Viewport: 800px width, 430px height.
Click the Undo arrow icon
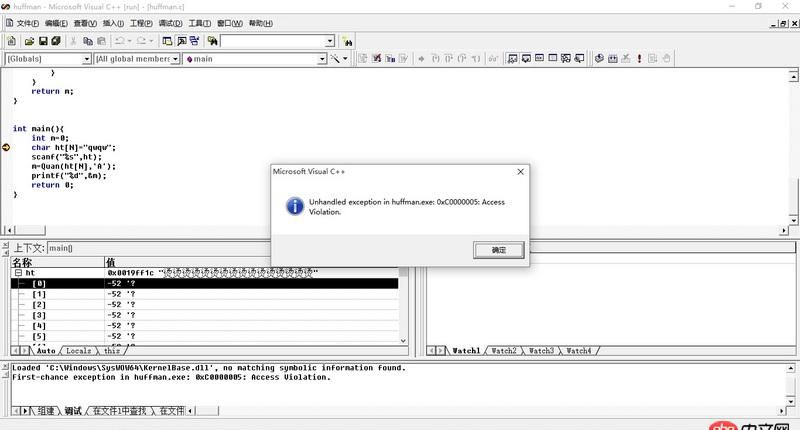coord(120,41)
